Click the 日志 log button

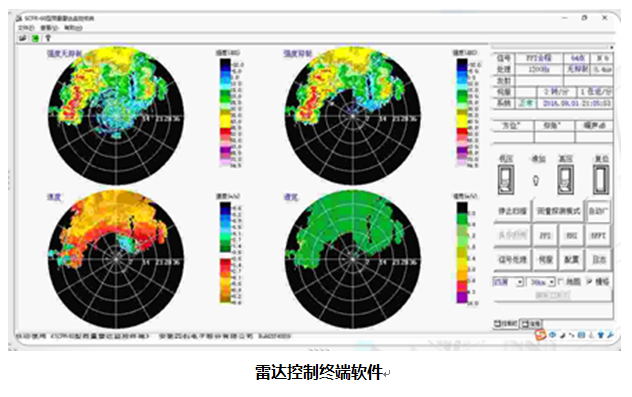[598, 260]
